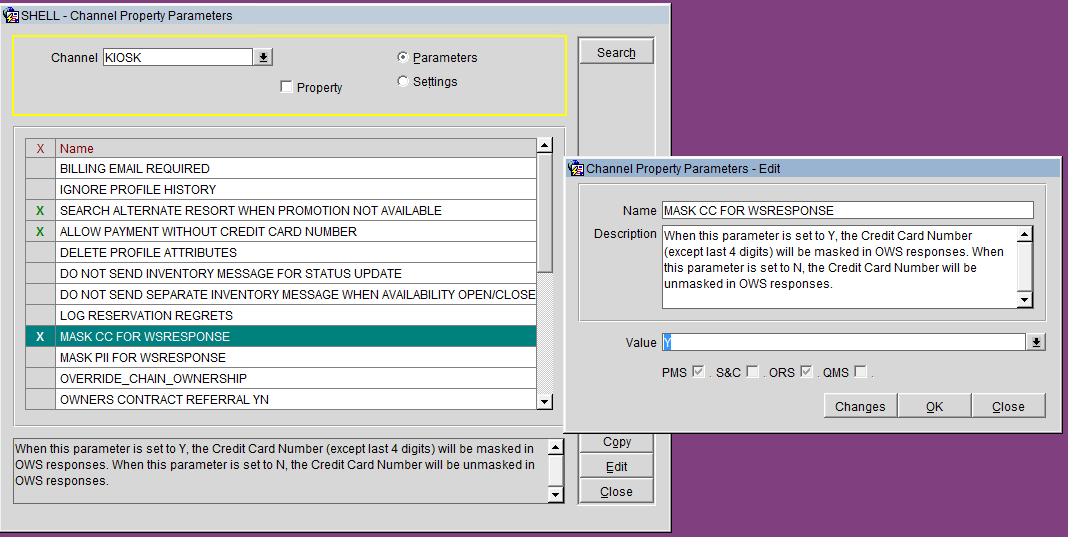Click the SHELL window title bar icon

12,15
